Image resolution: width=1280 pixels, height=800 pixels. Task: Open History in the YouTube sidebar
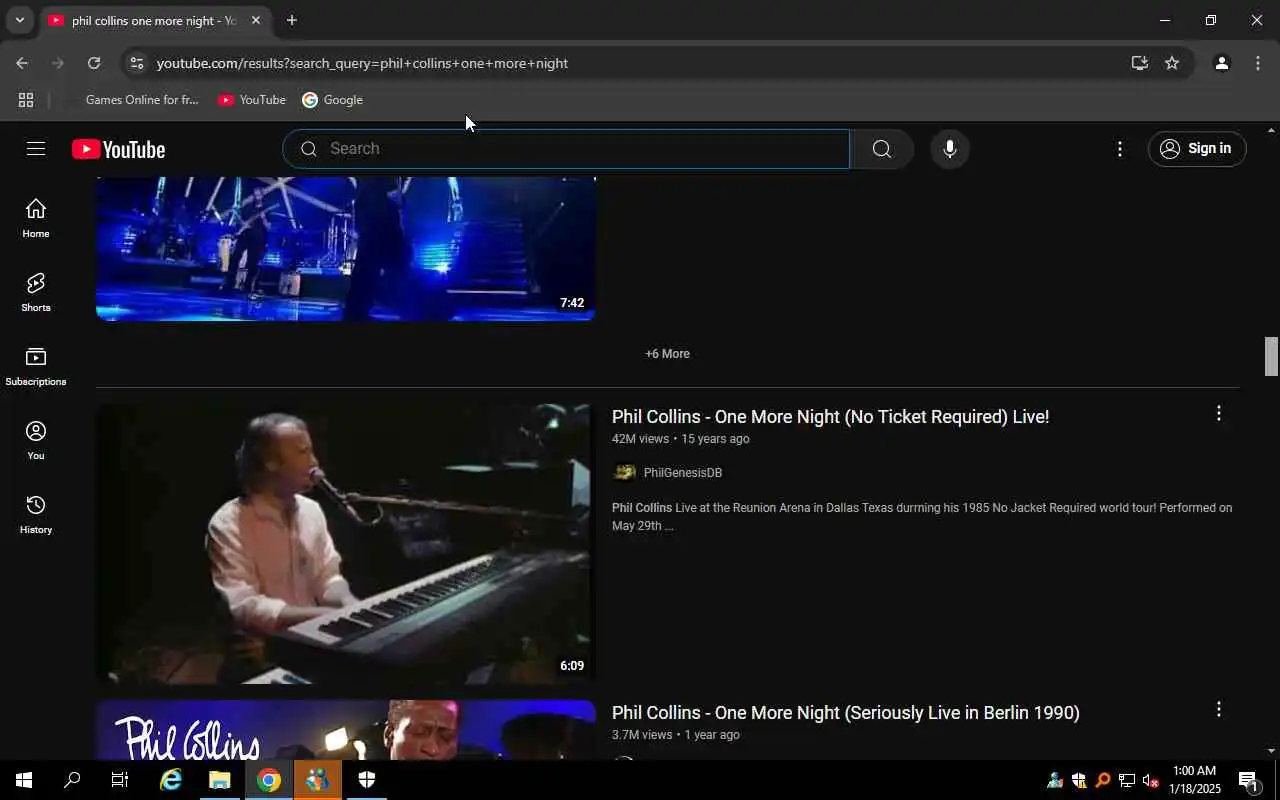(x=36, y=515)
